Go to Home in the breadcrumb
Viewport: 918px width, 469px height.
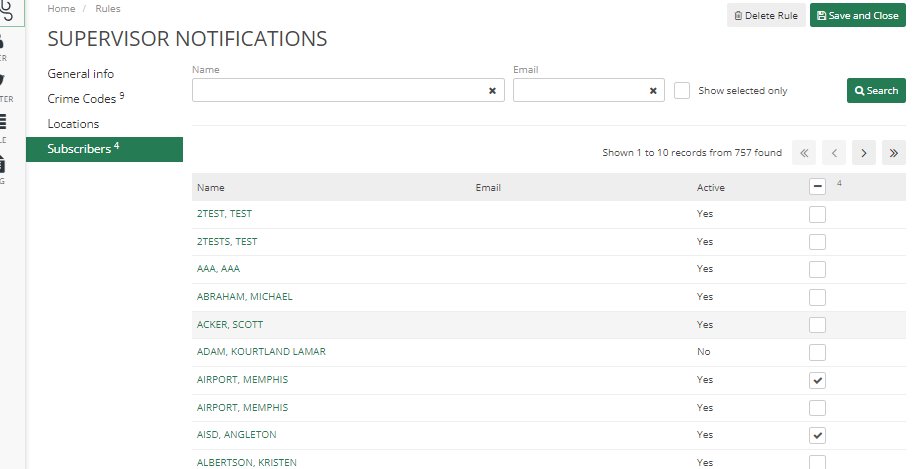click(61, 9)
